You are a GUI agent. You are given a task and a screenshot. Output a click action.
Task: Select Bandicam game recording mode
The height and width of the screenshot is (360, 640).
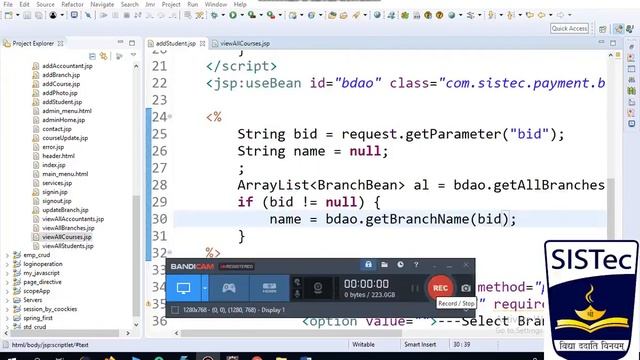(229, 288)
